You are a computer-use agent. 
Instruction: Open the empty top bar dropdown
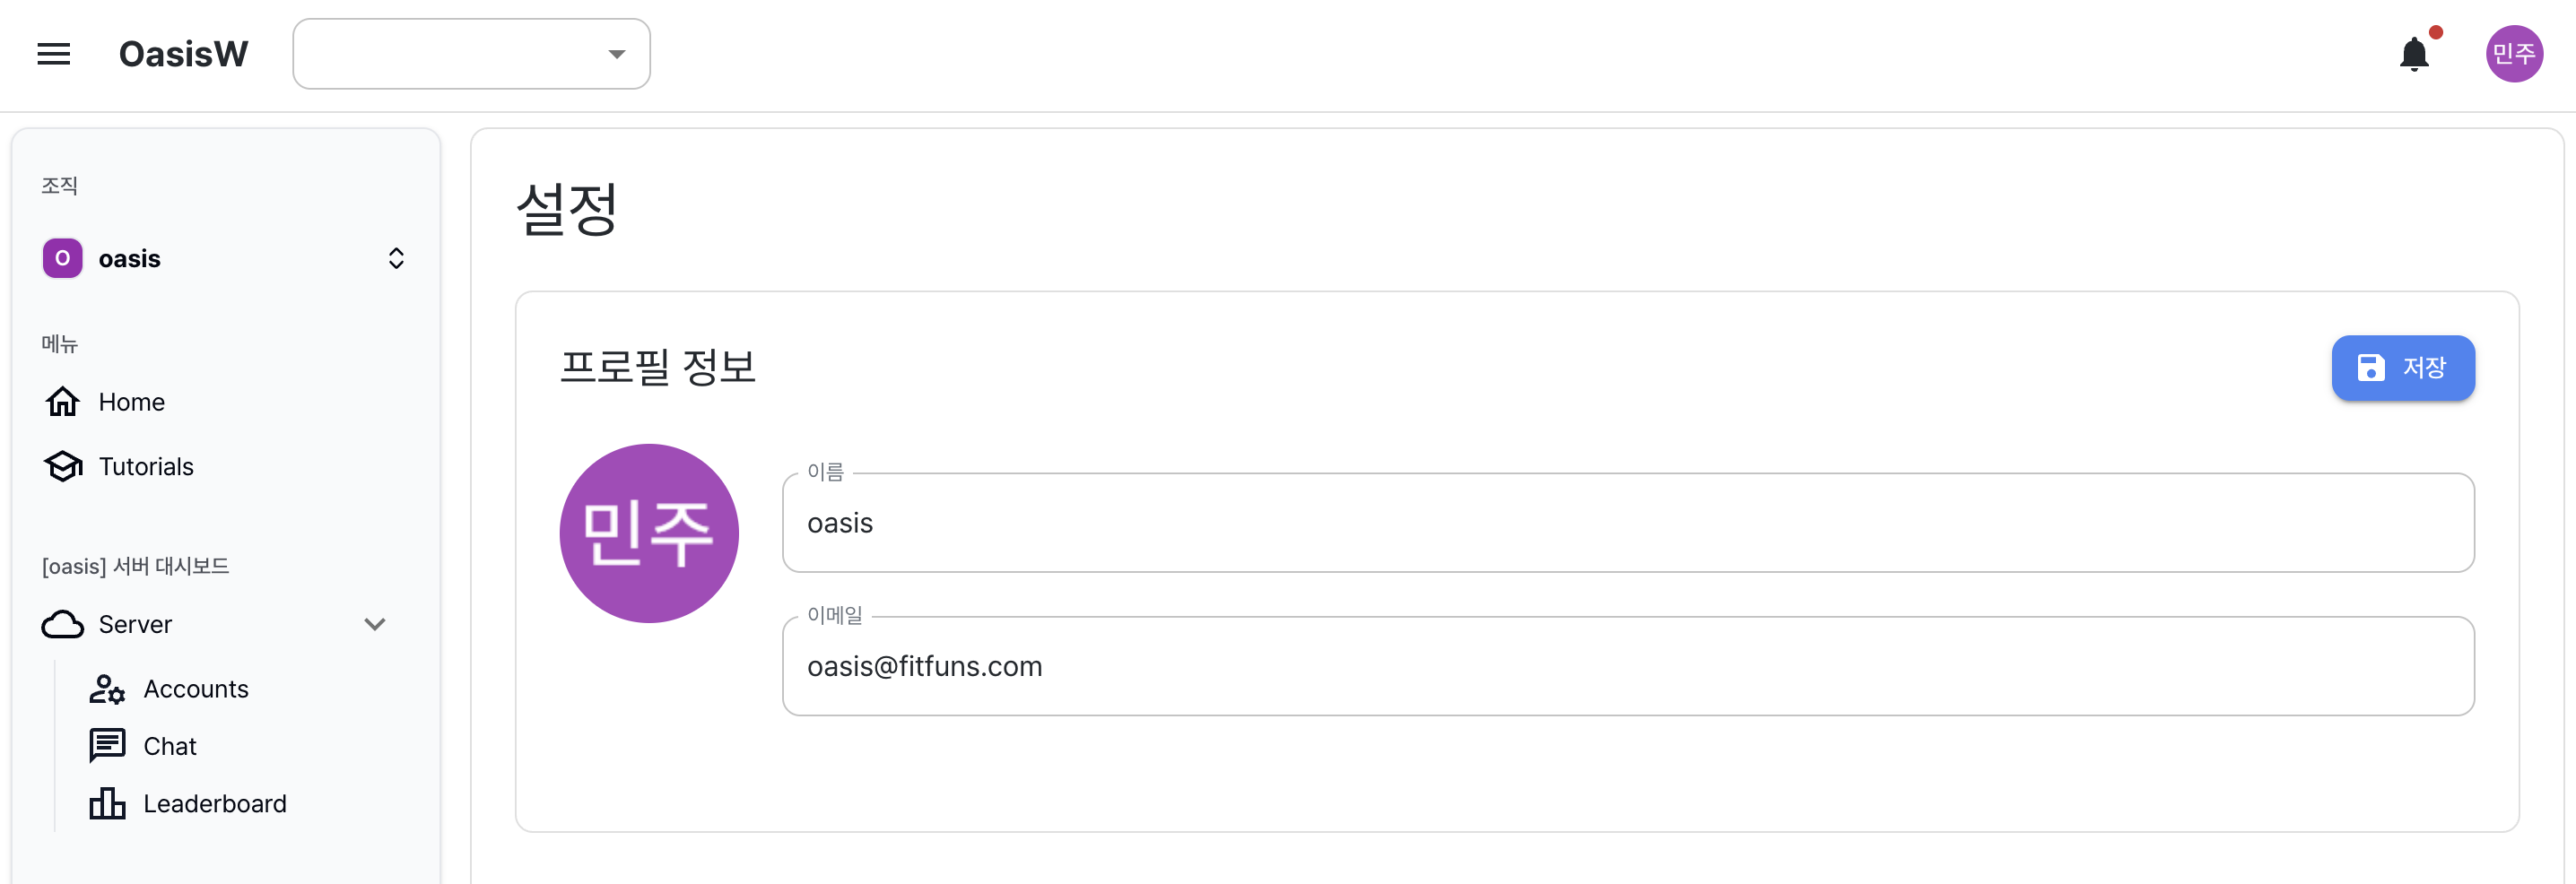pos(471,54)
